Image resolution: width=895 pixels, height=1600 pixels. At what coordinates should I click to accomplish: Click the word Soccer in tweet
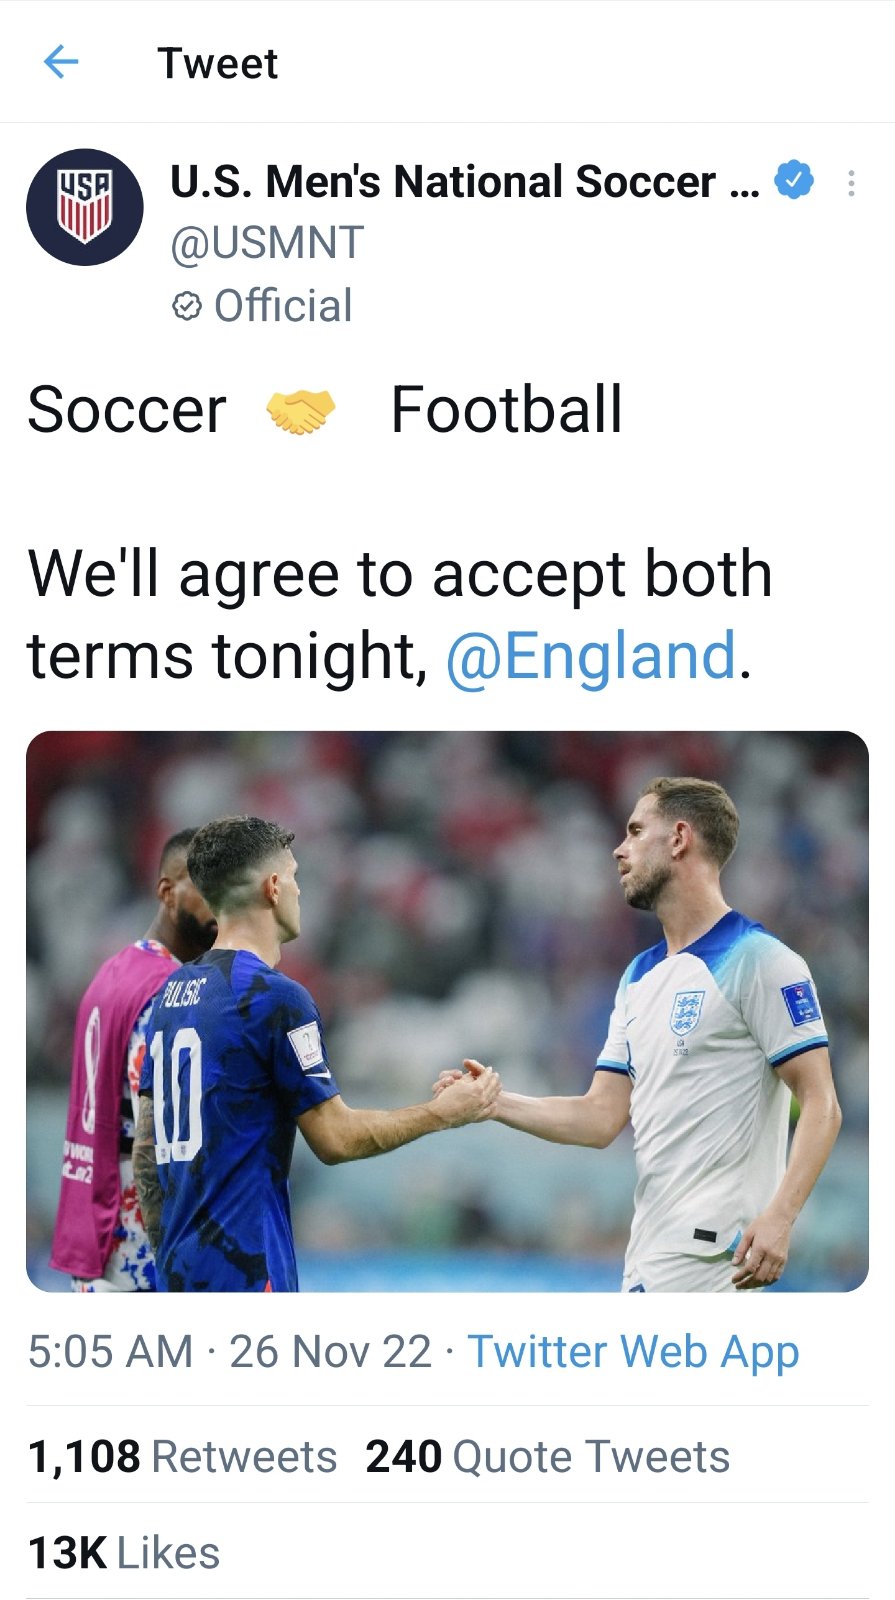[127, 410]
